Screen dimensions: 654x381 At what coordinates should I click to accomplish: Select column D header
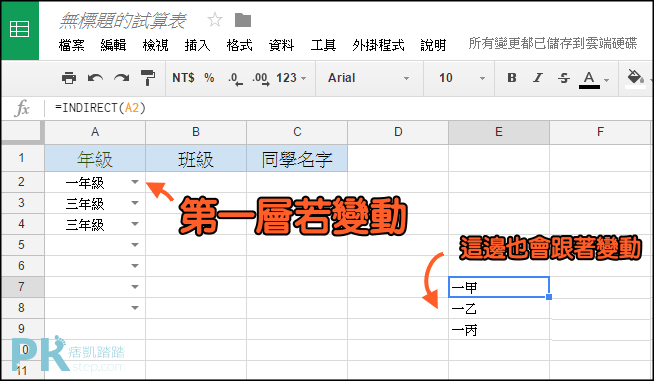[x=398, y=132]
